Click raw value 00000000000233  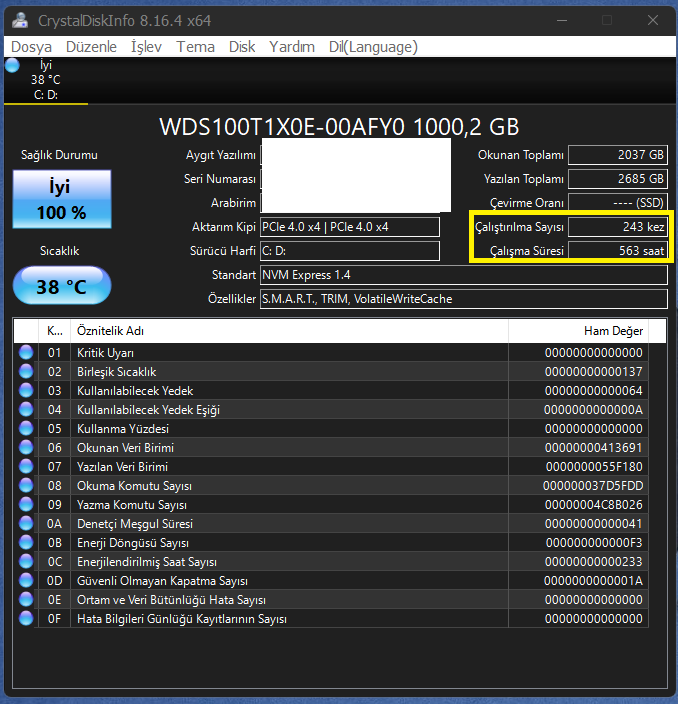tap(594, 562)
